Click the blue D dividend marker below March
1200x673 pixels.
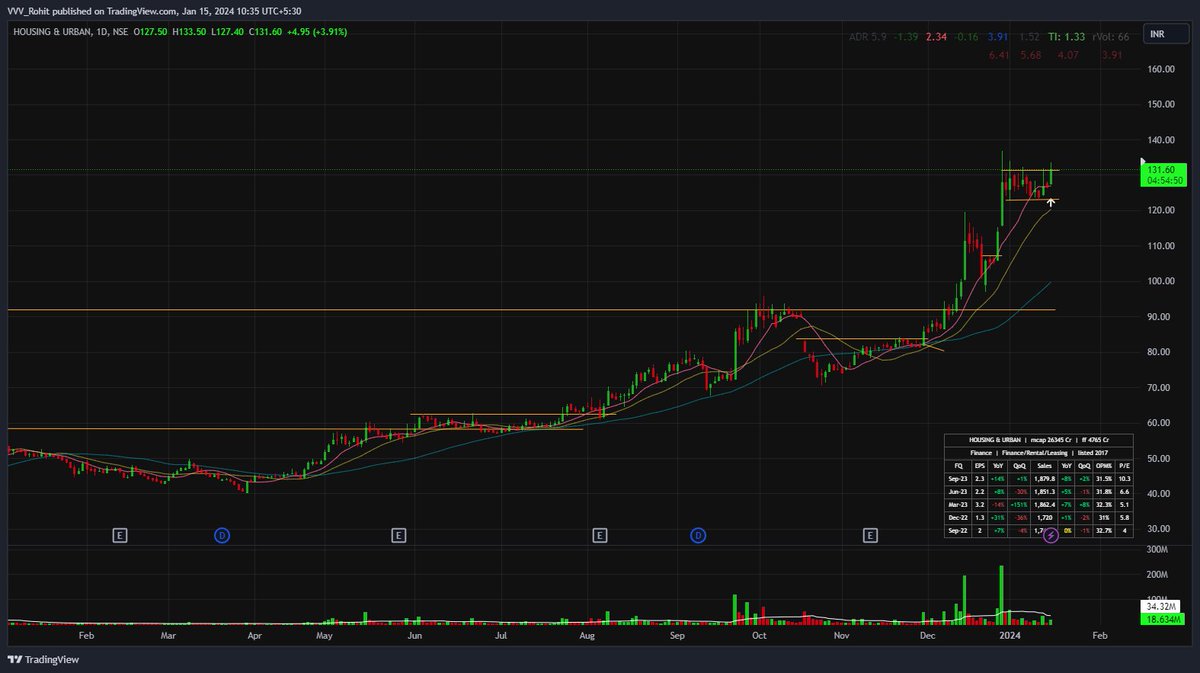coord(221,534)
